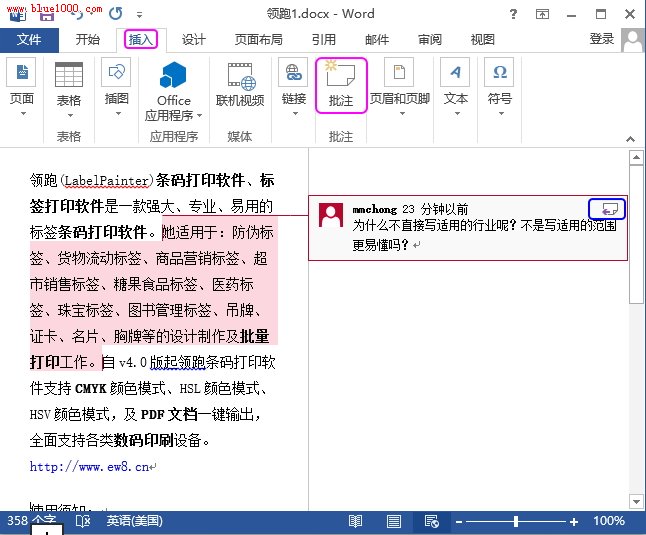This screenshot has width=646, height=535.
Task: Expand the 表格 dropdown arrow
Action: (x=70, y=115)
